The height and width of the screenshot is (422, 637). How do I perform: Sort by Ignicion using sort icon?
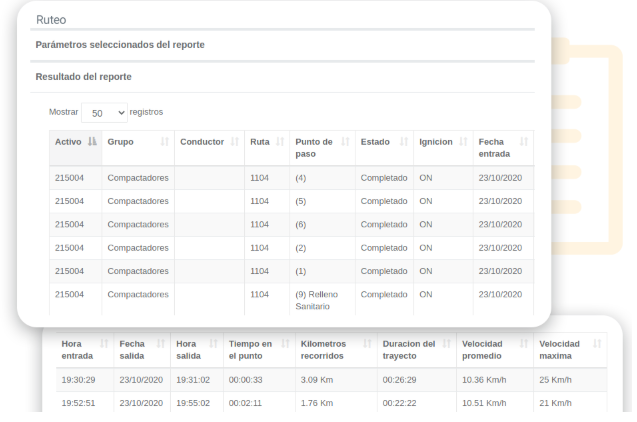(462, 142)
